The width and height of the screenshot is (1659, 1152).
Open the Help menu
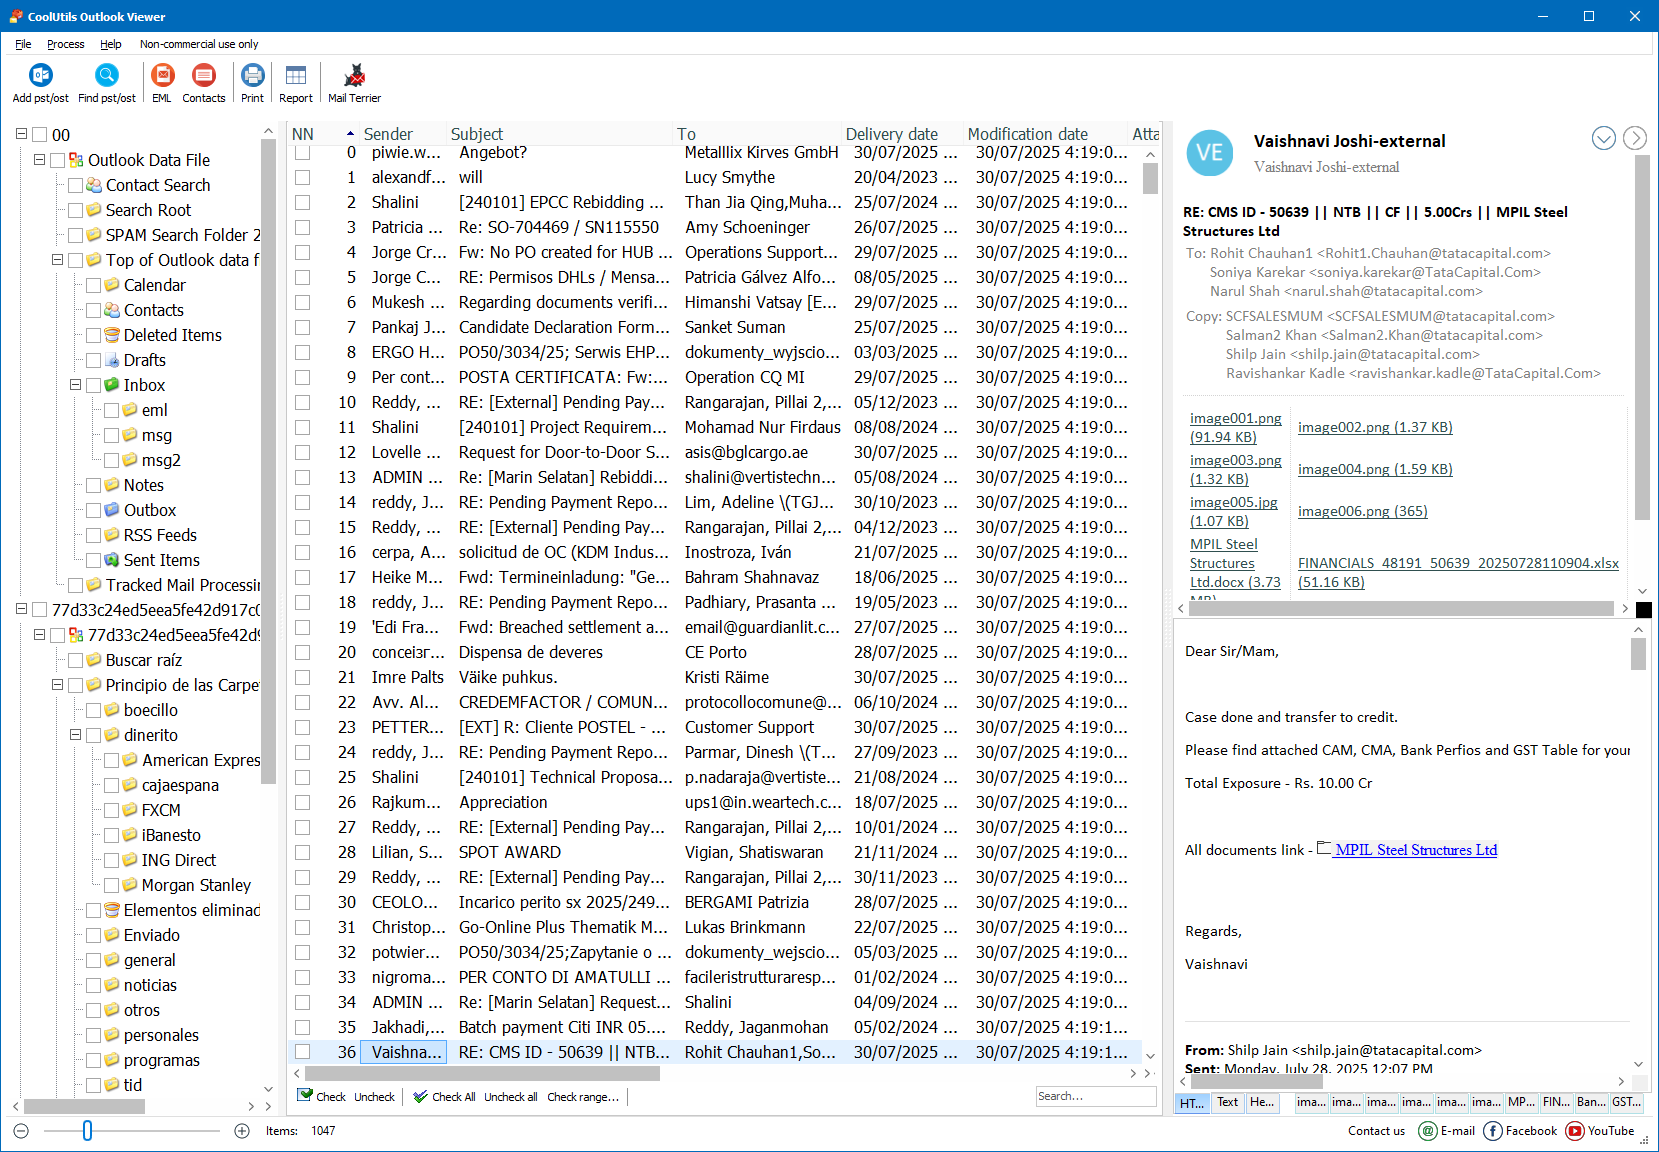111,44
